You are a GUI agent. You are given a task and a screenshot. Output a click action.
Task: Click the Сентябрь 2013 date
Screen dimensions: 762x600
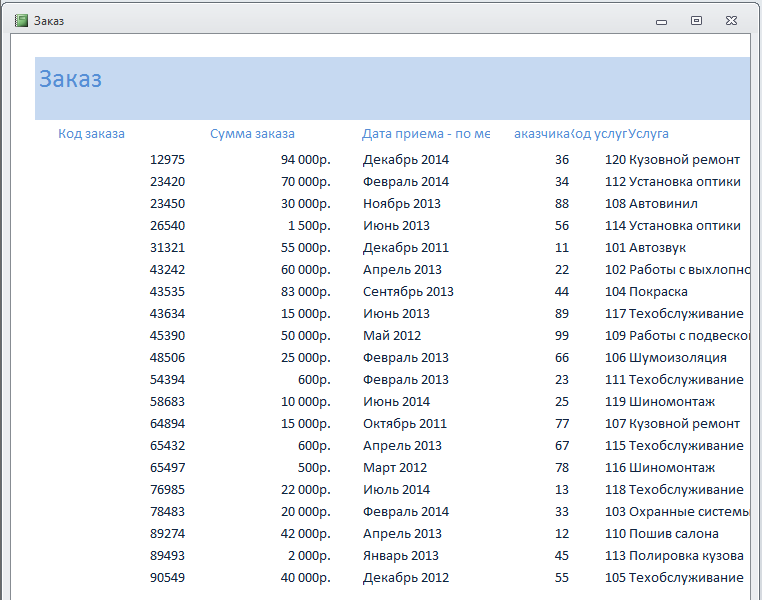pyautogui.click(x=408, y=291)
